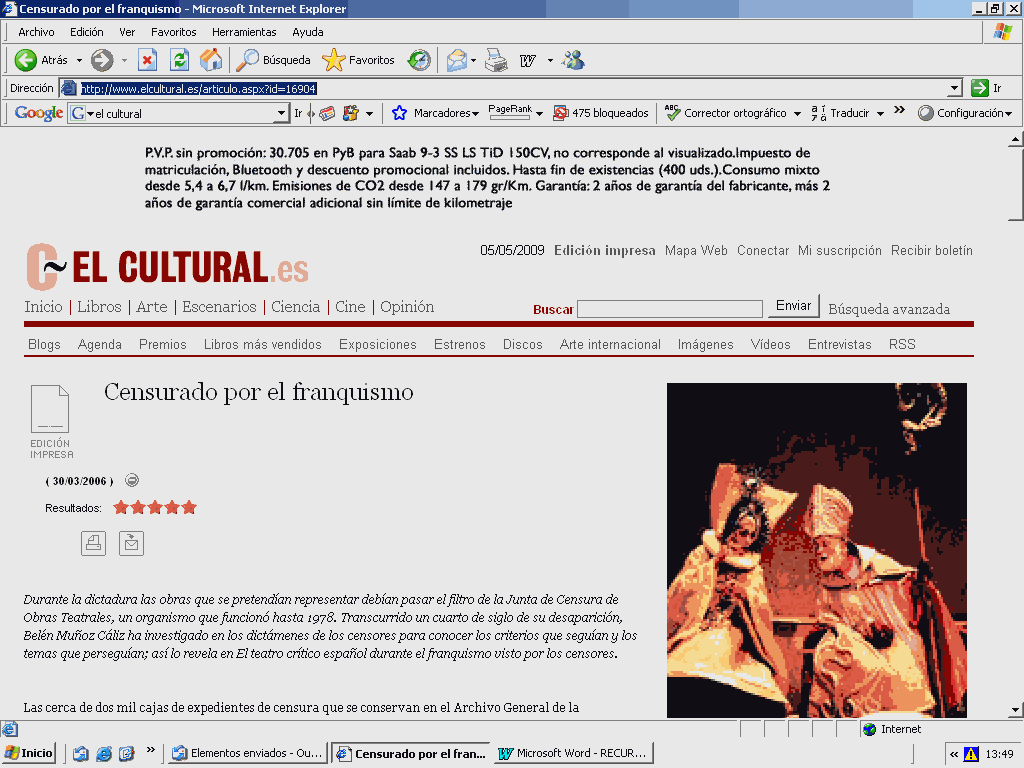The height and width of the screenshot is (768, 1024).
Task: Open Búsqueda search magnifier button
Action: tap(273, 60)
